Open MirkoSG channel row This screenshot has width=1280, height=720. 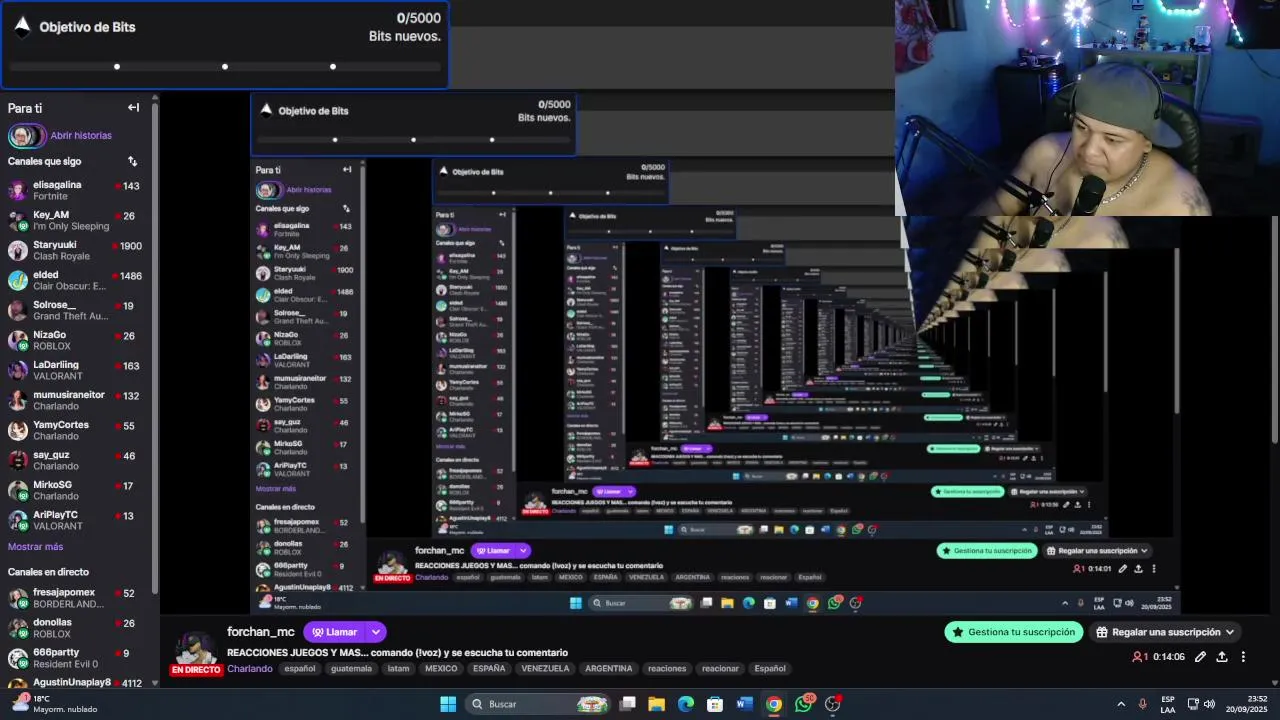click(x=76, y=490)
